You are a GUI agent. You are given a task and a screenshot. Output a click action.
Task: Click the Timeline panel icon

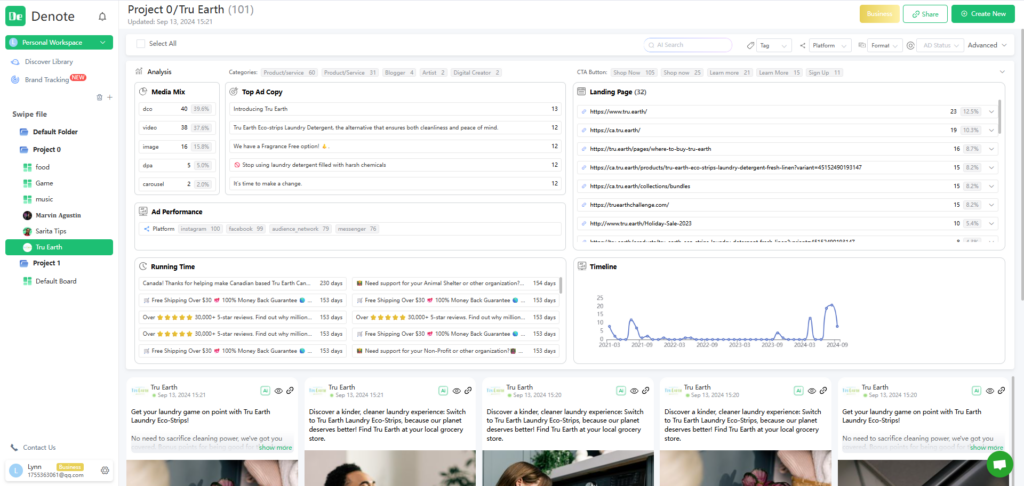tap(581, 267)
